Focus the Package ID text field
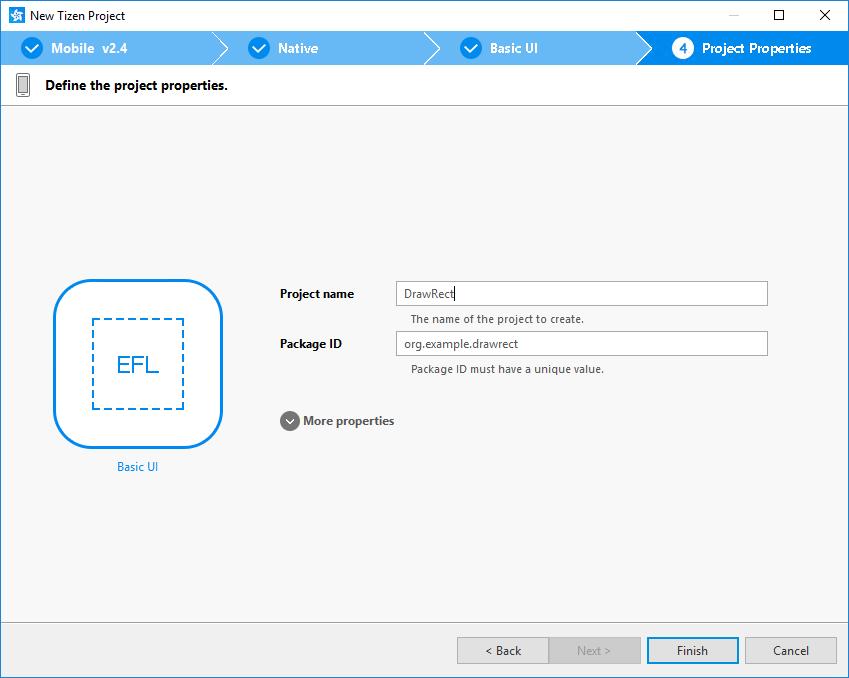Image resolution: width=849 pixels, height=678 pixels. 581,344
